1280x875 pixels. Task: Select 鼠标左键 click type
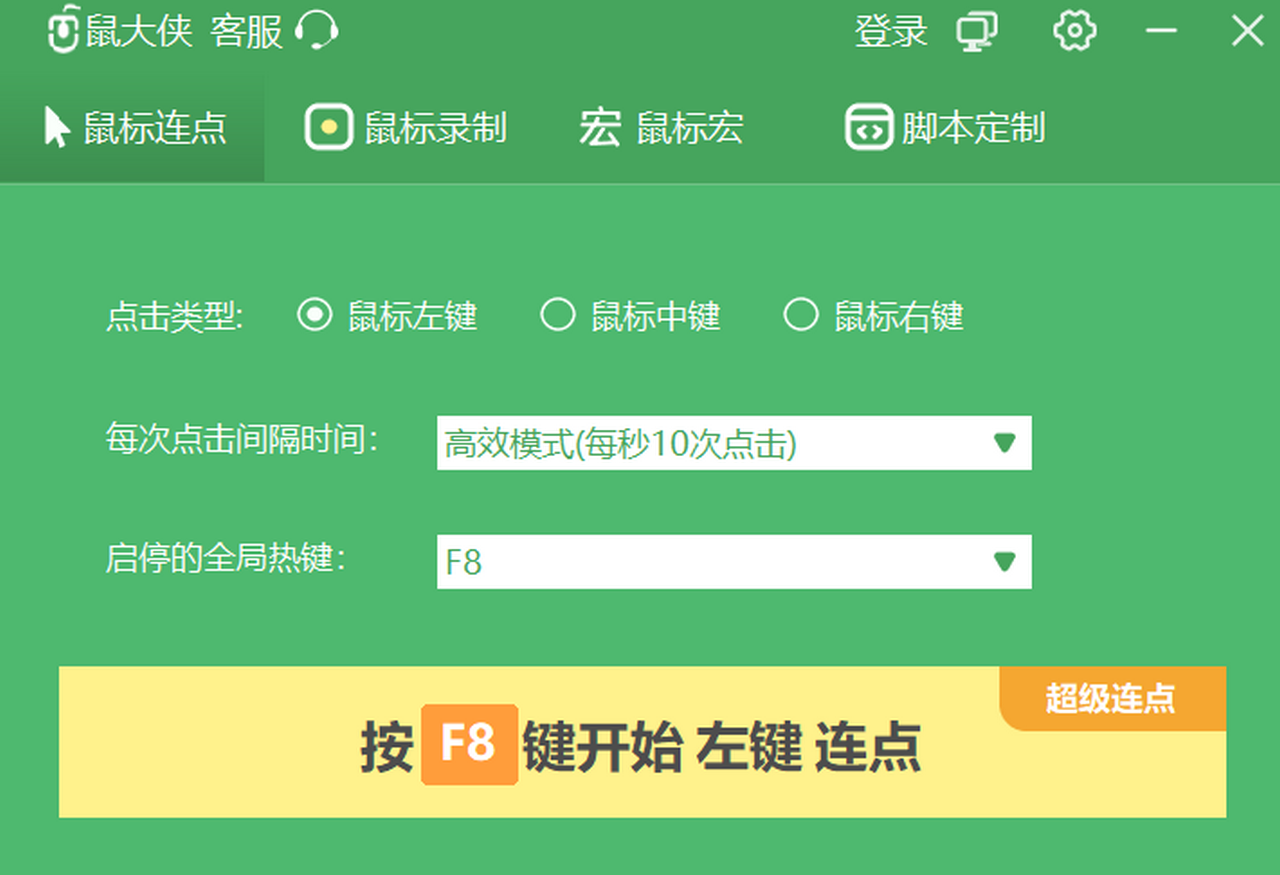pyautogui.click(x=313, y=315)
